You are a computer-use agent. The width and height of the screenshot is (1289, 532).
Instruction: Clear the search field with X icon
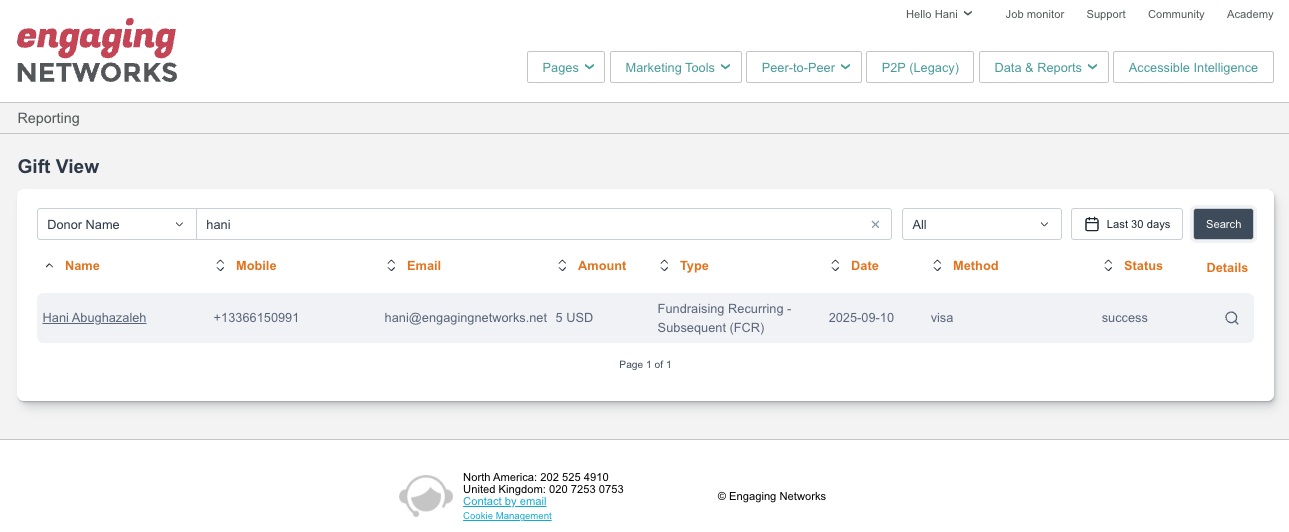(875, 225)
